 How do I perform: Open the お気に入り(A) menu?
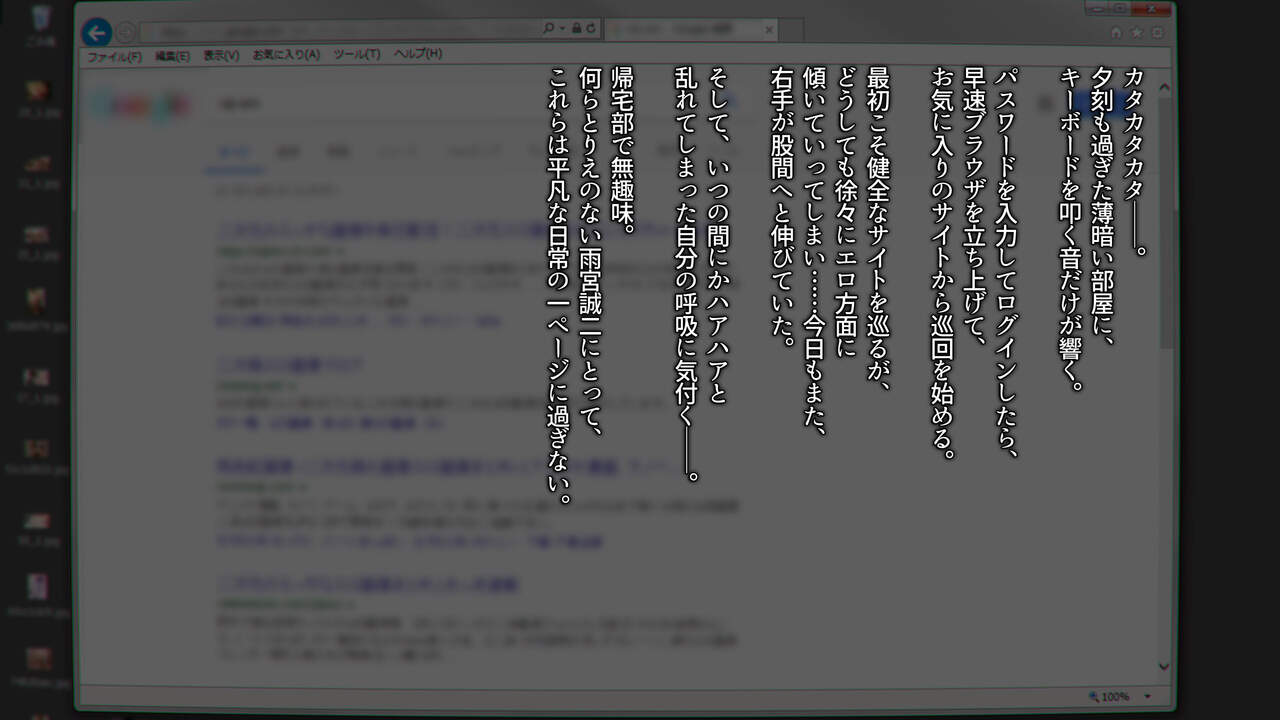pos(286,54)
